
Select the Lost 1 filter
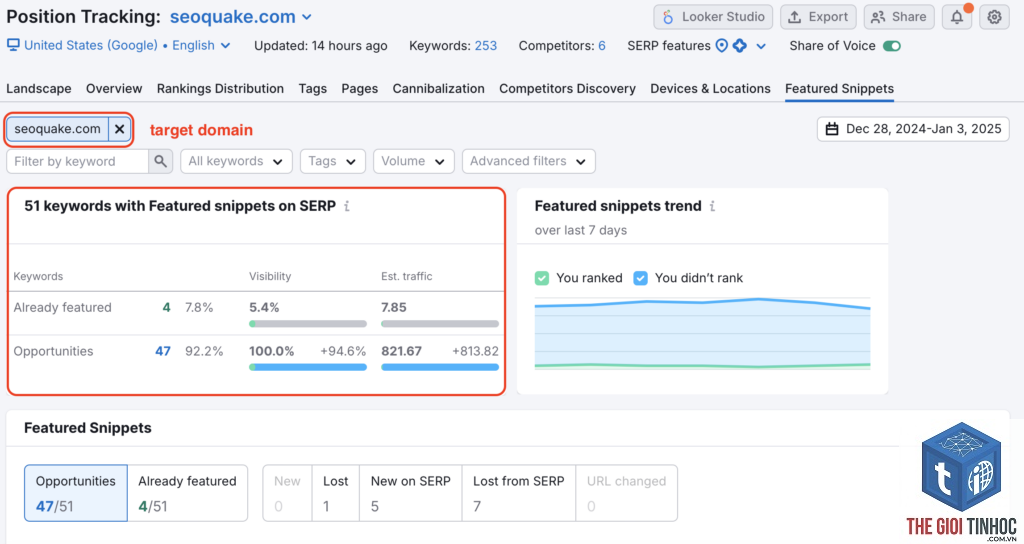[x=336, y=493]
